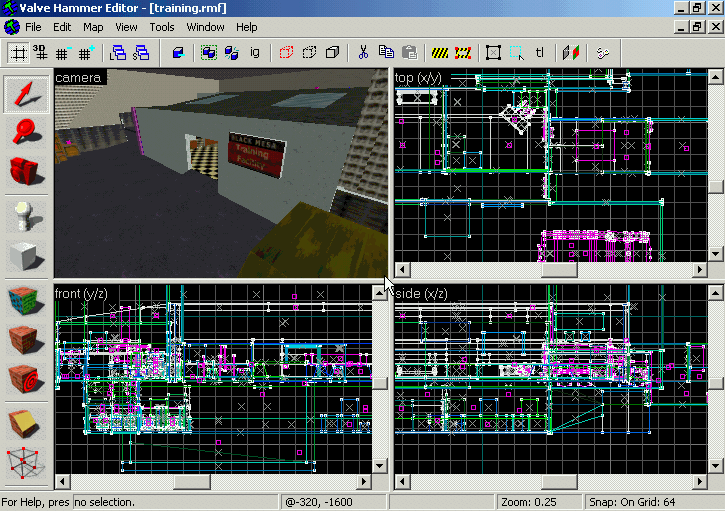Save the current window state

[141, 53]
